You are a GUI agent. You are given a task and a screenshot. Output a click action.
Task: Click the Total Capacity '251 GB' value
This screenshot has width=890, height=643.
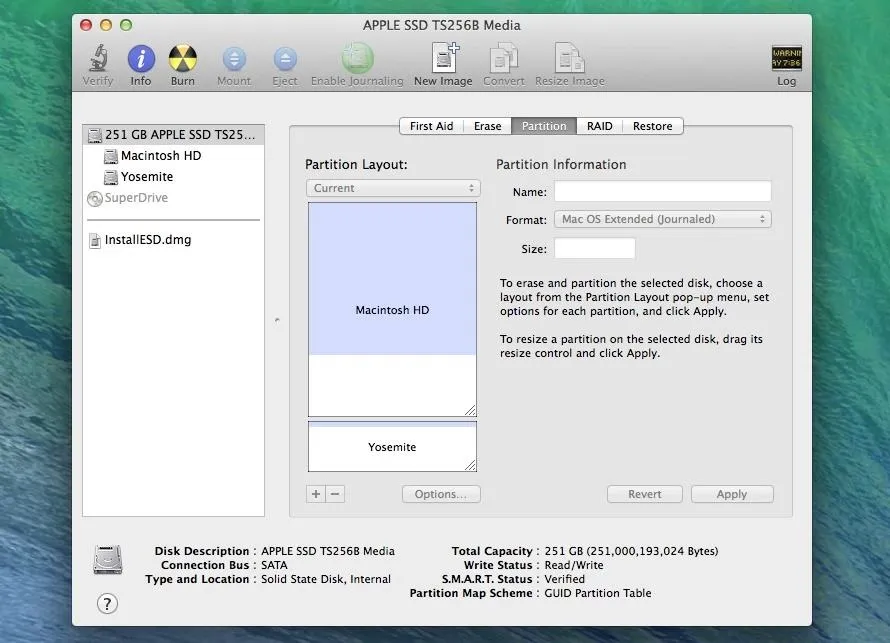[x=631, y=550]
